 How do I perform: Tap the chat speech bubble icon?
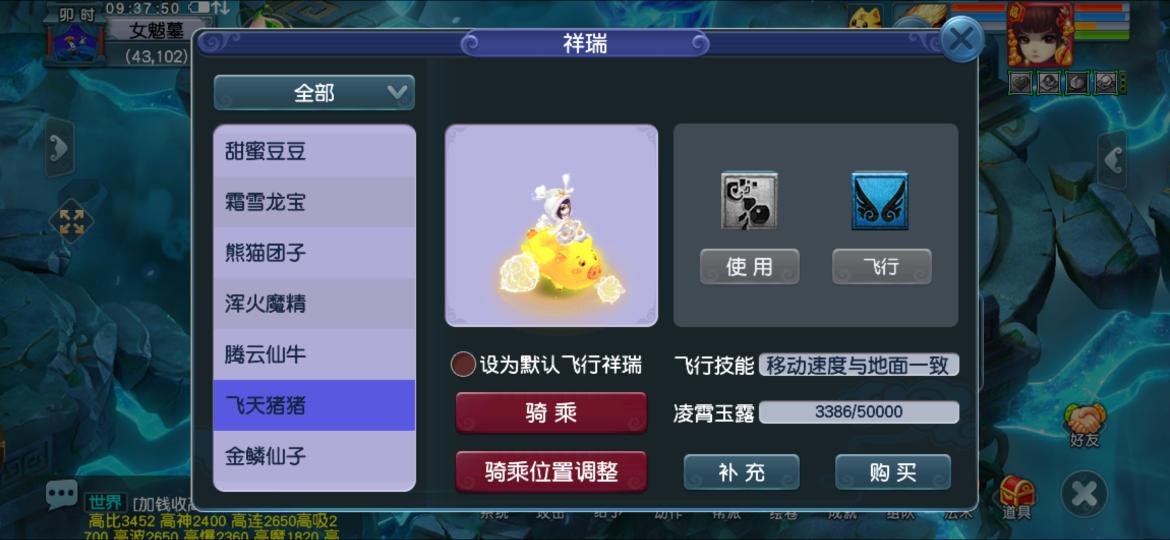click(61, 494)
